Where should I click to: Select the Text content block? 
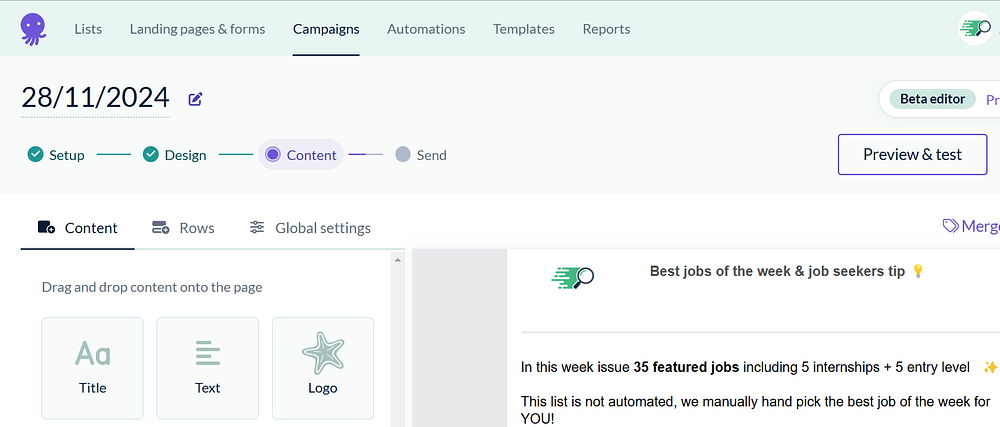coord(208,368)
